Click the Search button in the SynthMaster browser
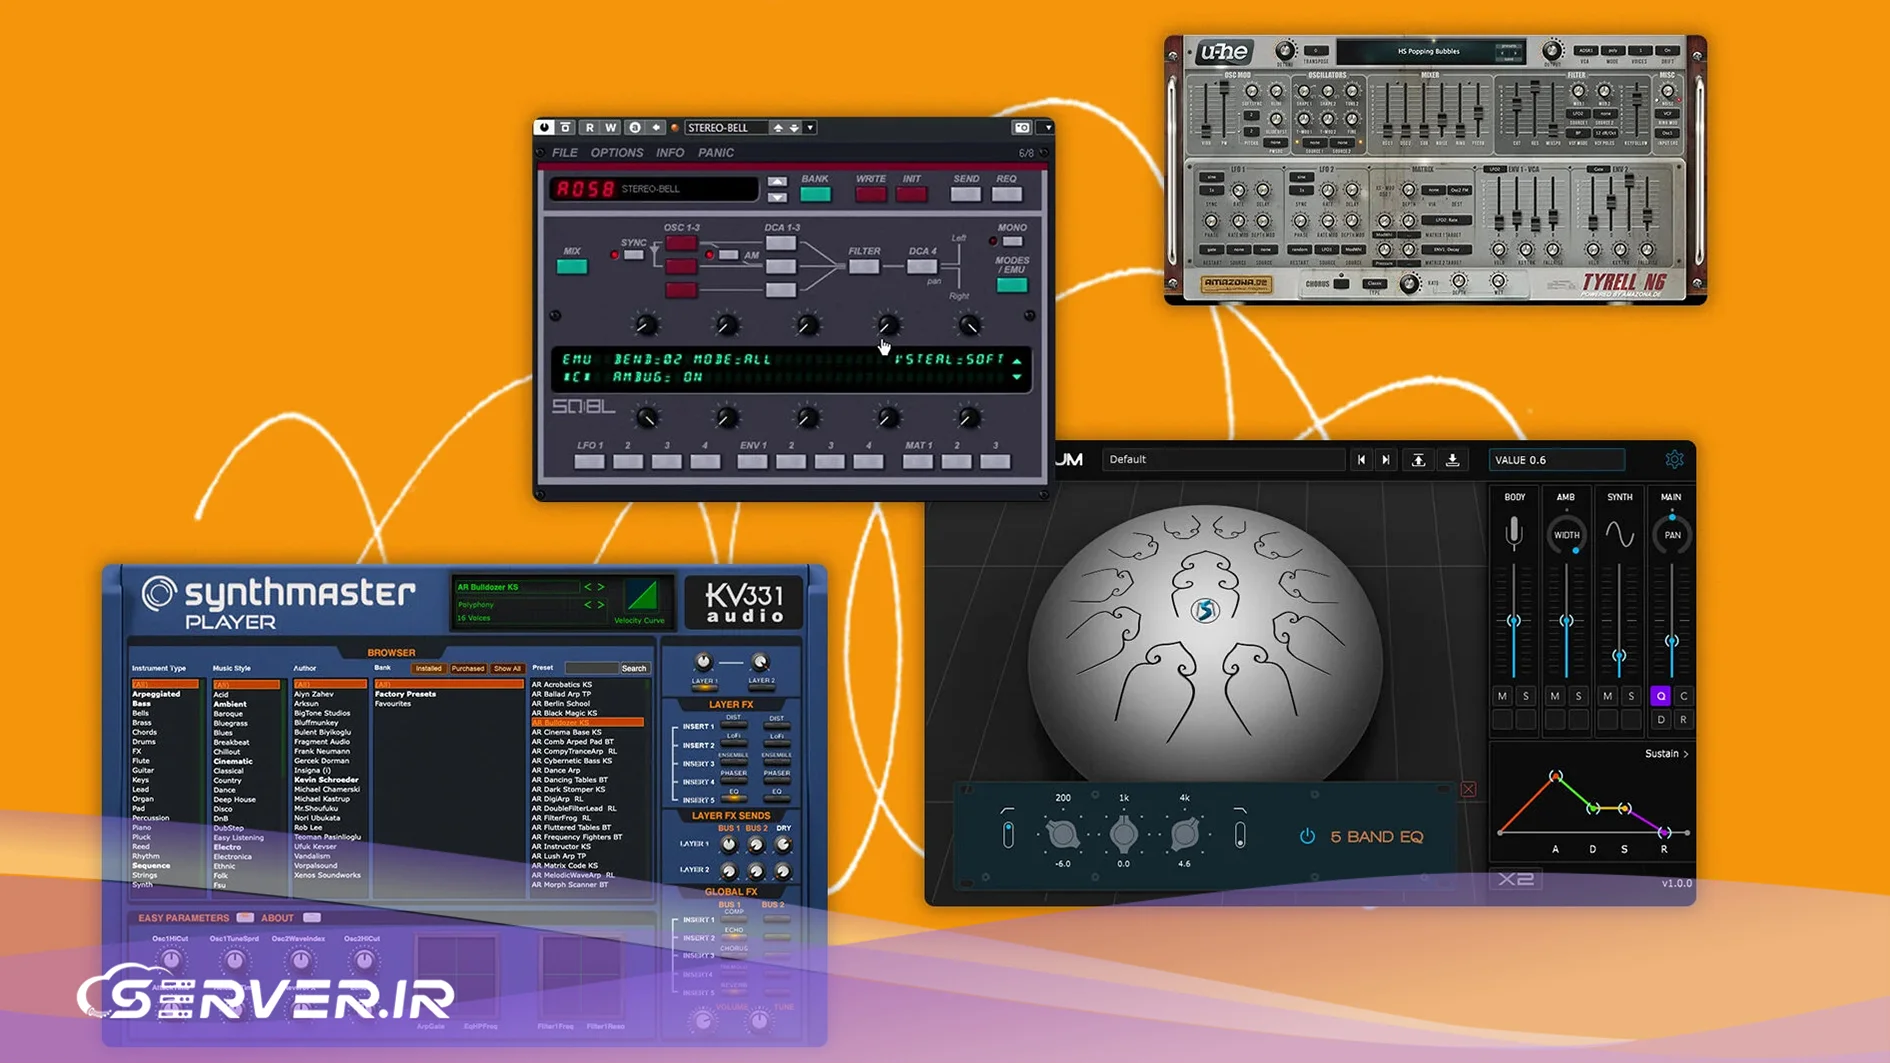The height and width of the screenshot is (1063, 1890). click(x=634, y=667)
